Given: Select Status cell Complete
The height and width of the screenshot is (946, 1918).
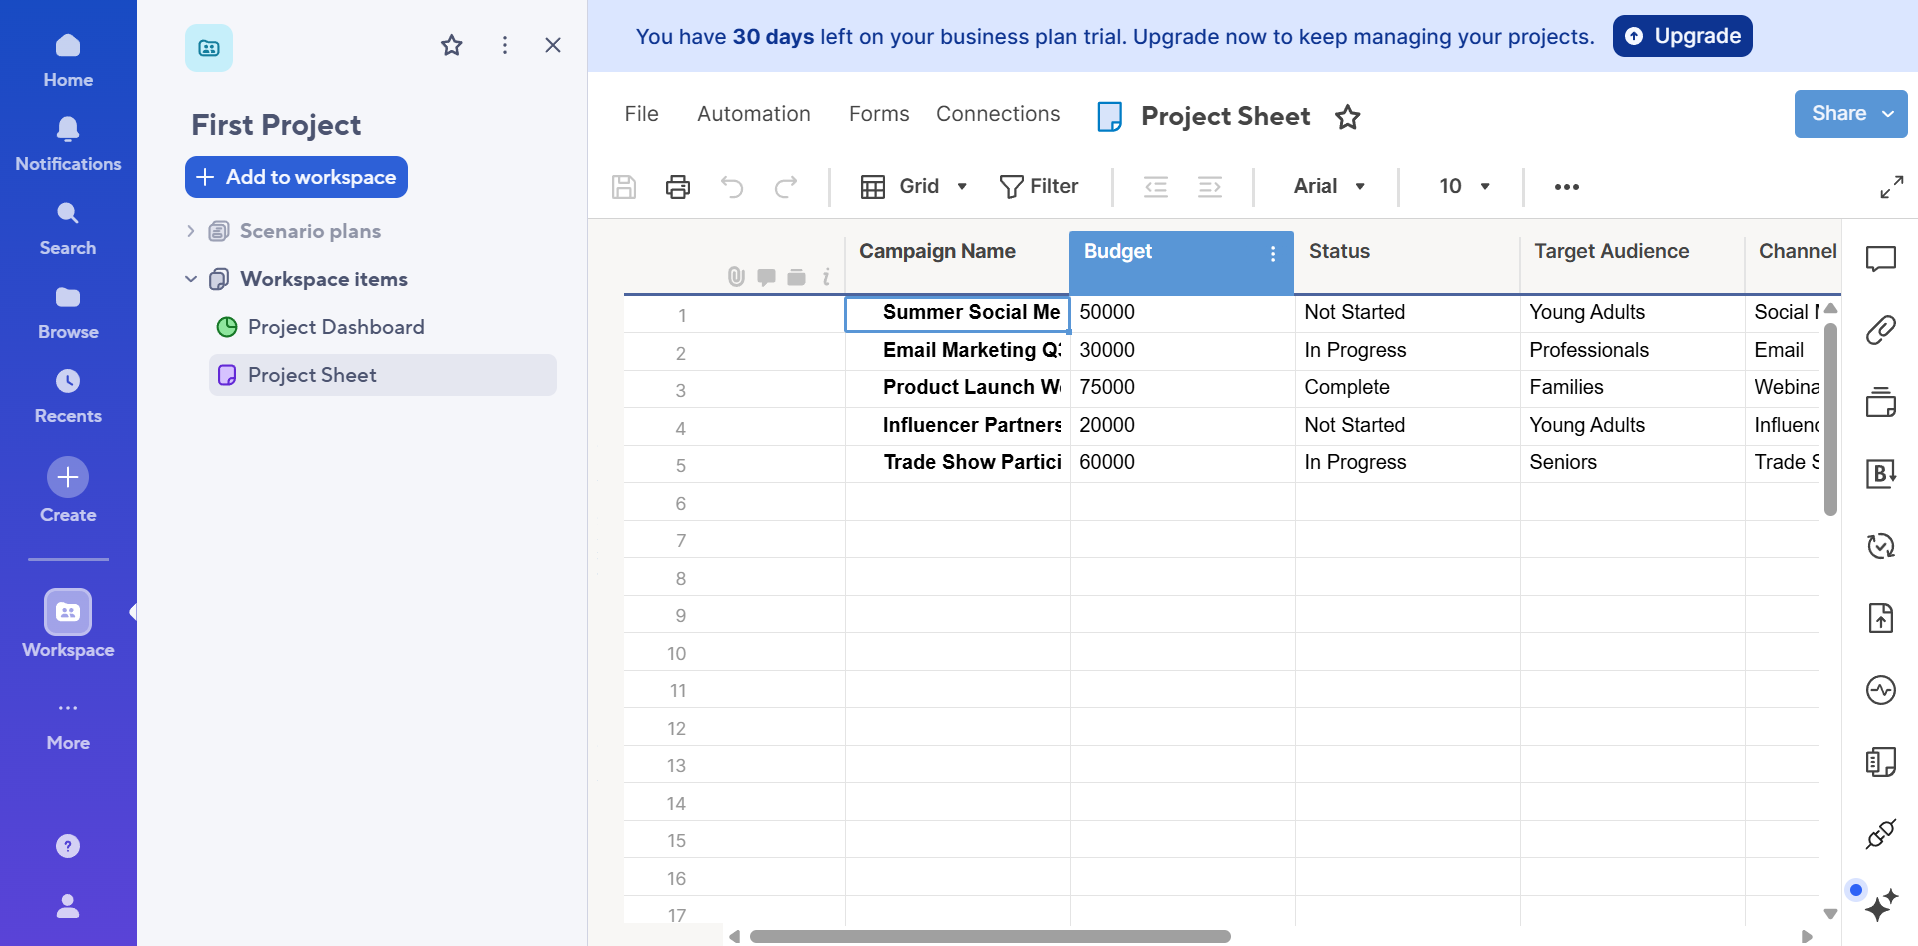Looking at the screenshot, I should [x=1408, y=388].
